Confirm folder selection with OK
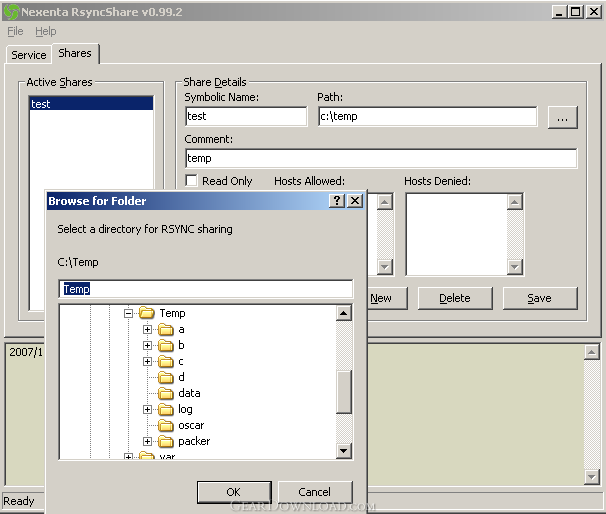The image size is (606, 514). tap(234, 492)
